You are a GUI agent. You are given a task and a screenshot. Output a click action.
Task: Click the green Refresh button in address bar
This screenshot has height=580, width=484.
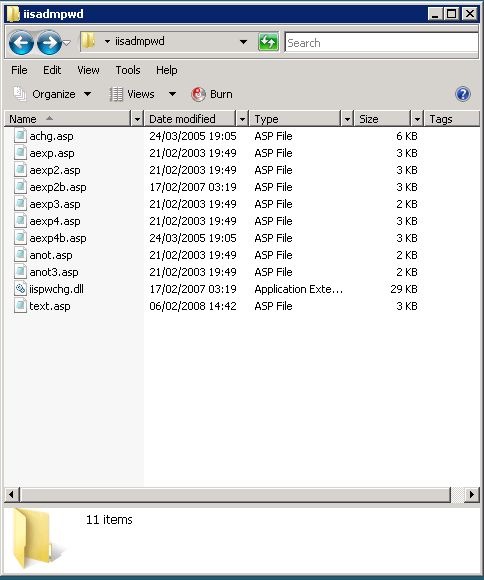[268, 42]
